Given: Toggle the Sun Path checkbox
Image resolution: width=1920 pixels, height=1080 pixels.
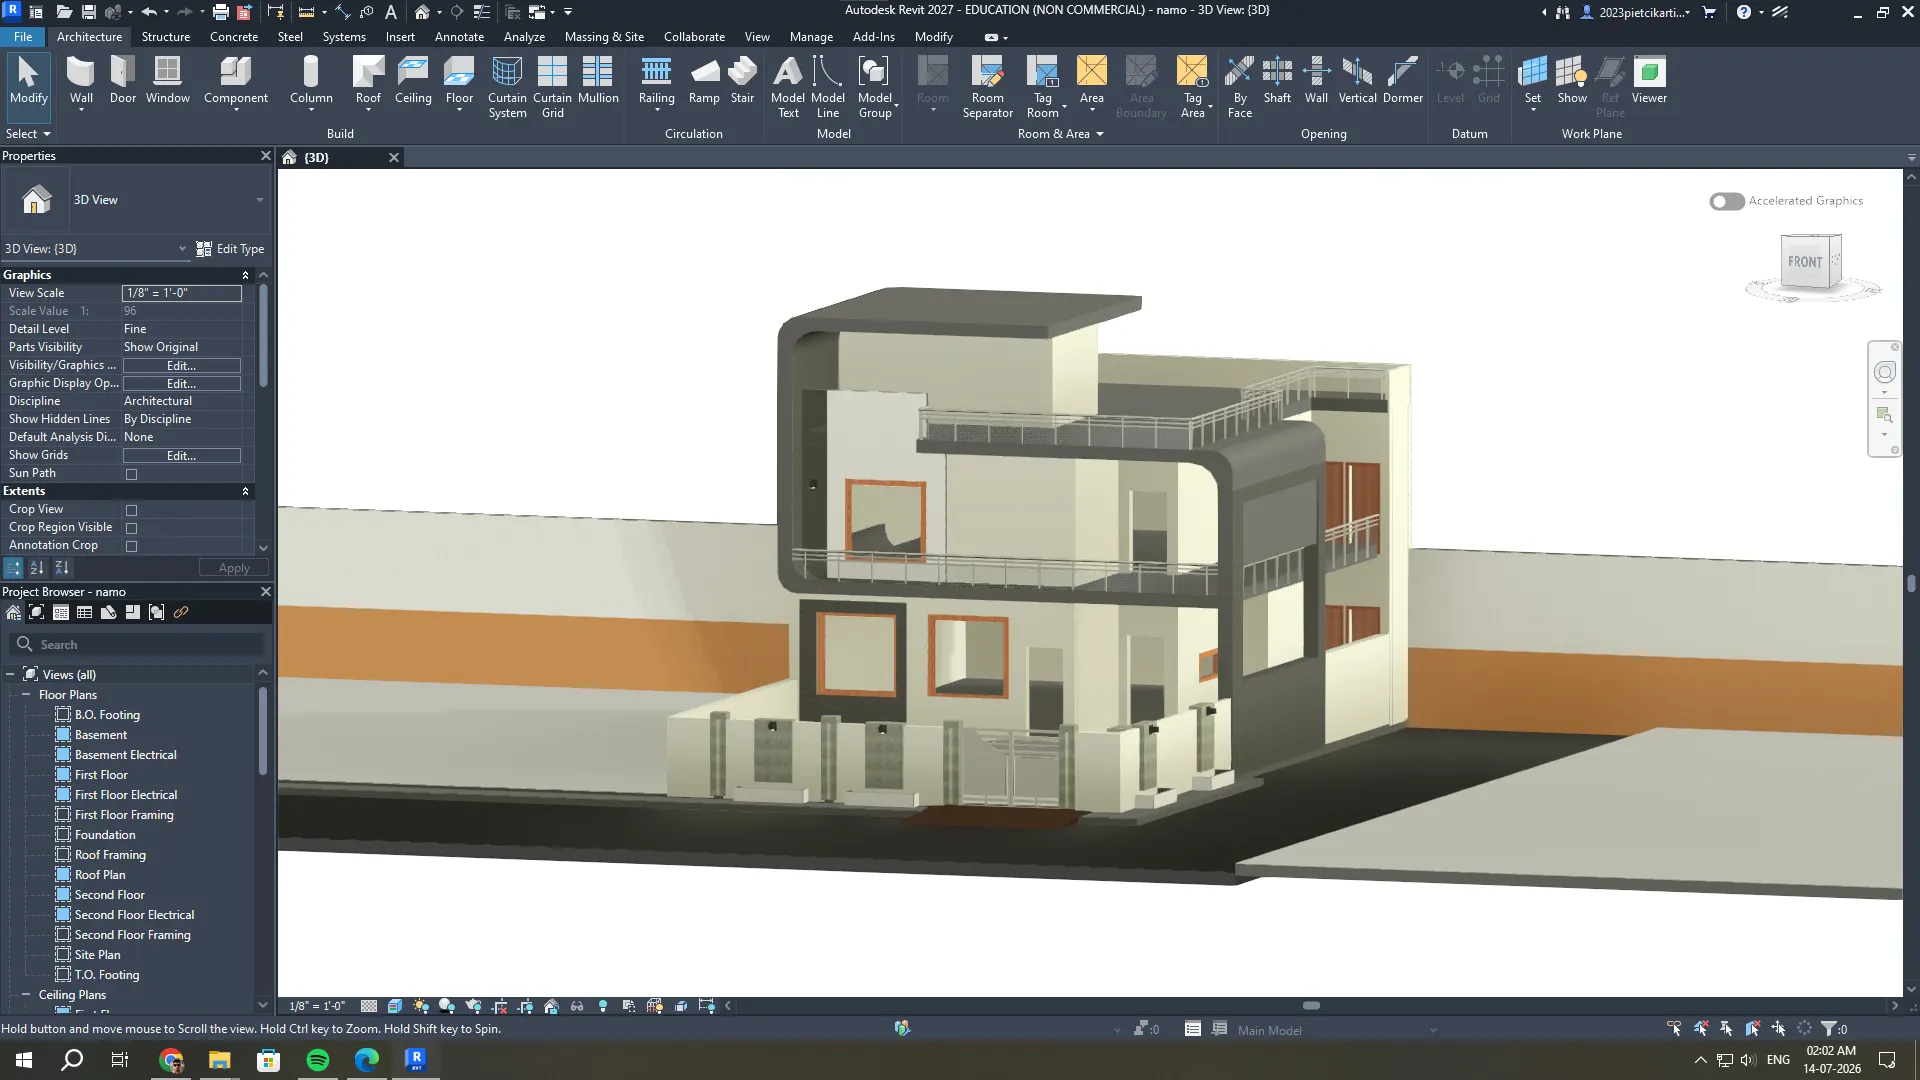Looking at the screenshot, I should point(131,474).
